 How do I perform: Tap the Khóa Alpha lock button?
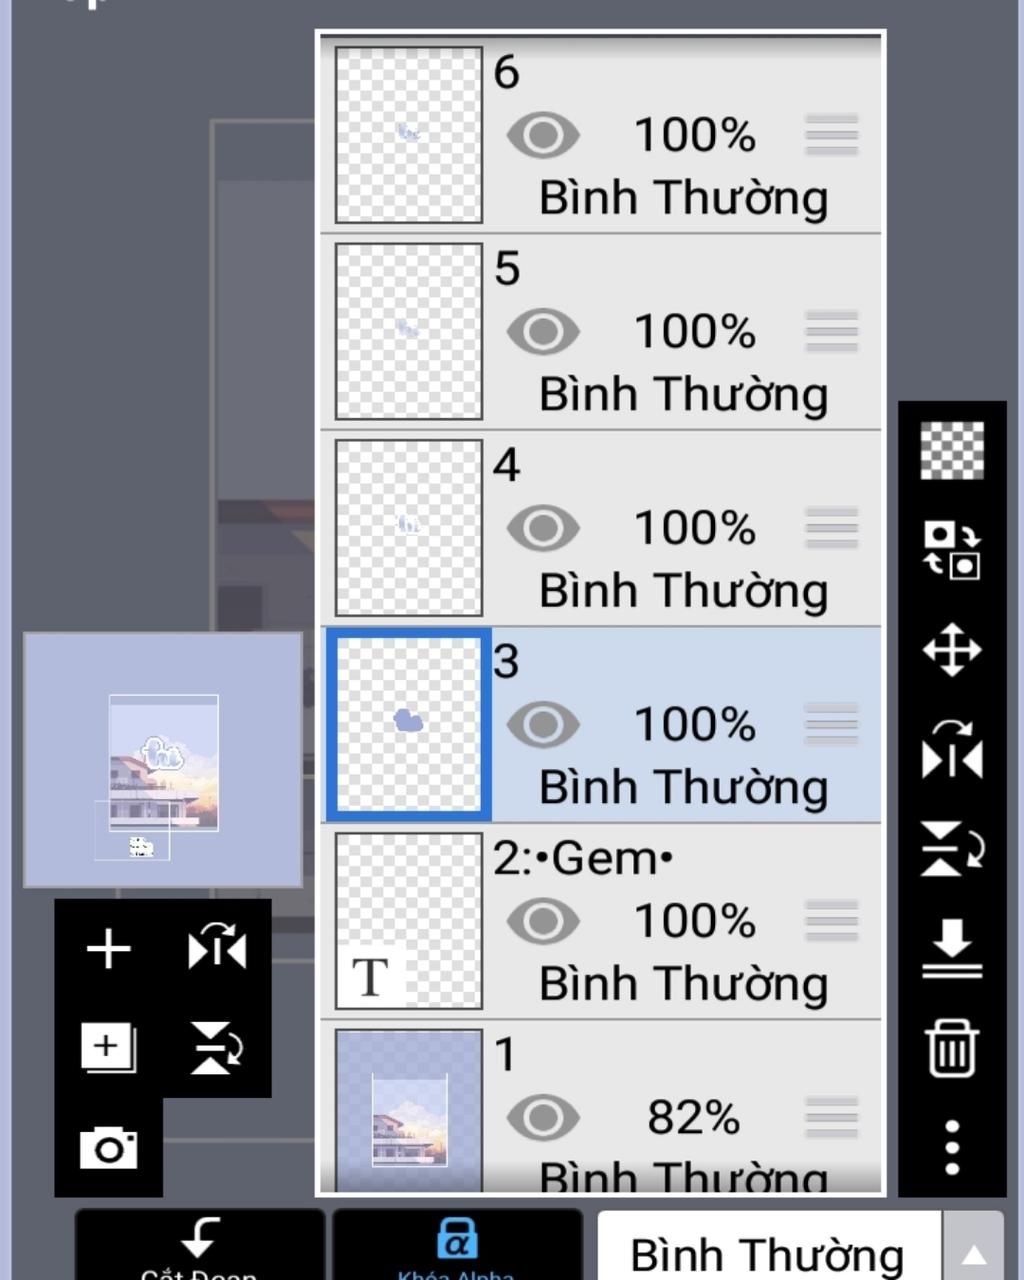coord(456,1247)
